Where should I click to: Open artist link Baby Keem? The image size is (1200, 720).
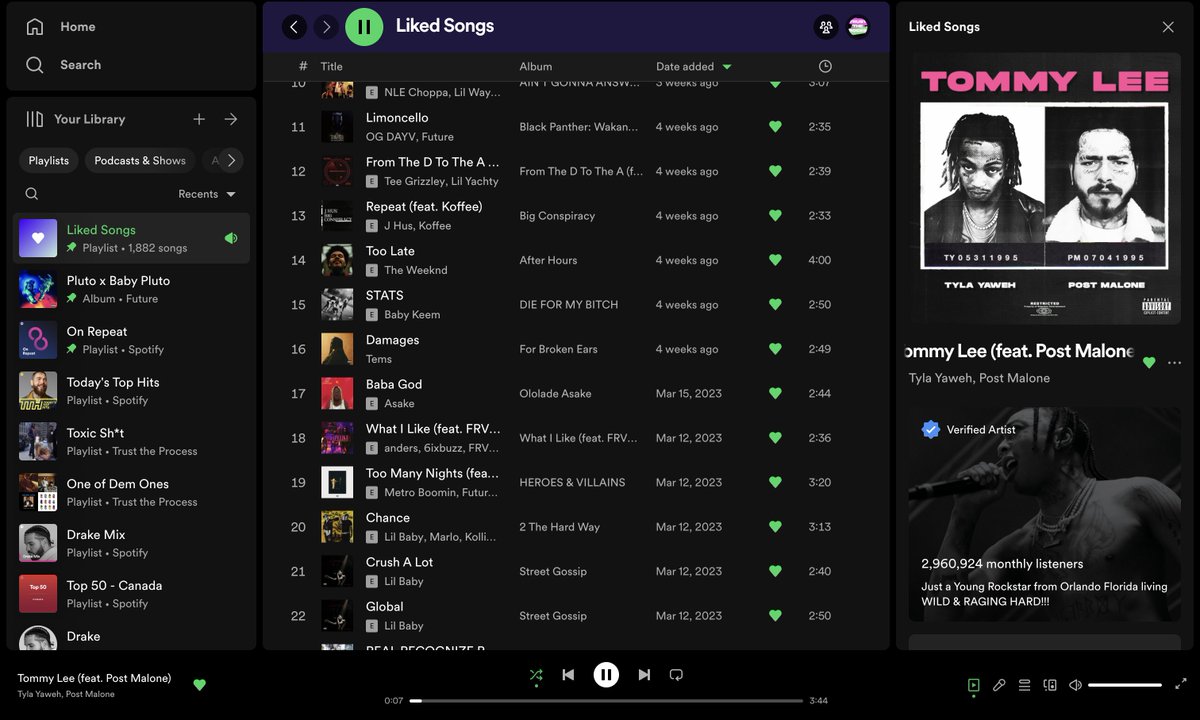[412, 314]
